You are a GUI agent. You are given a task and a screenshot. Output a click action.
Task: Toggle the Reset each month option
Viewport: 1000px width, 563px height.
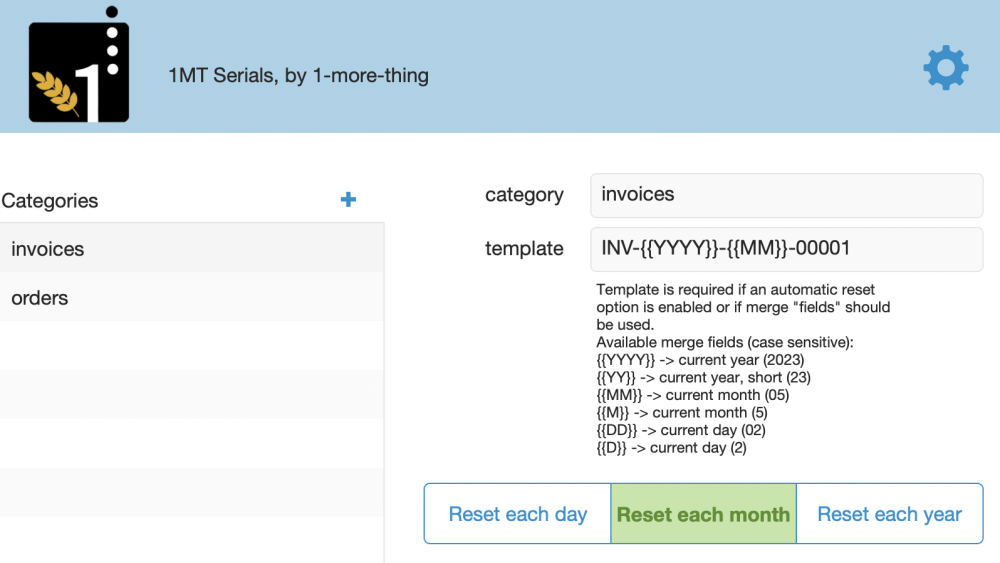[703, 514]
